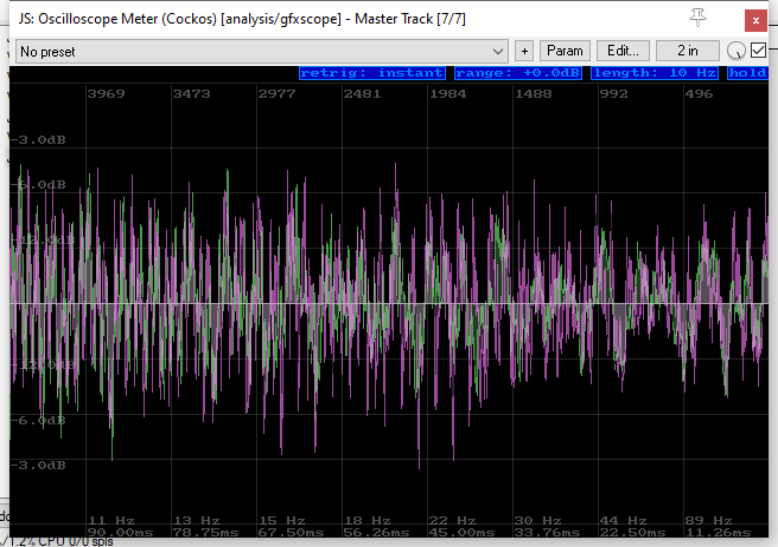The height and width of the screenshot is (547, 778).
Task: Click the 3969 time grid label
Action: (106, 94)
